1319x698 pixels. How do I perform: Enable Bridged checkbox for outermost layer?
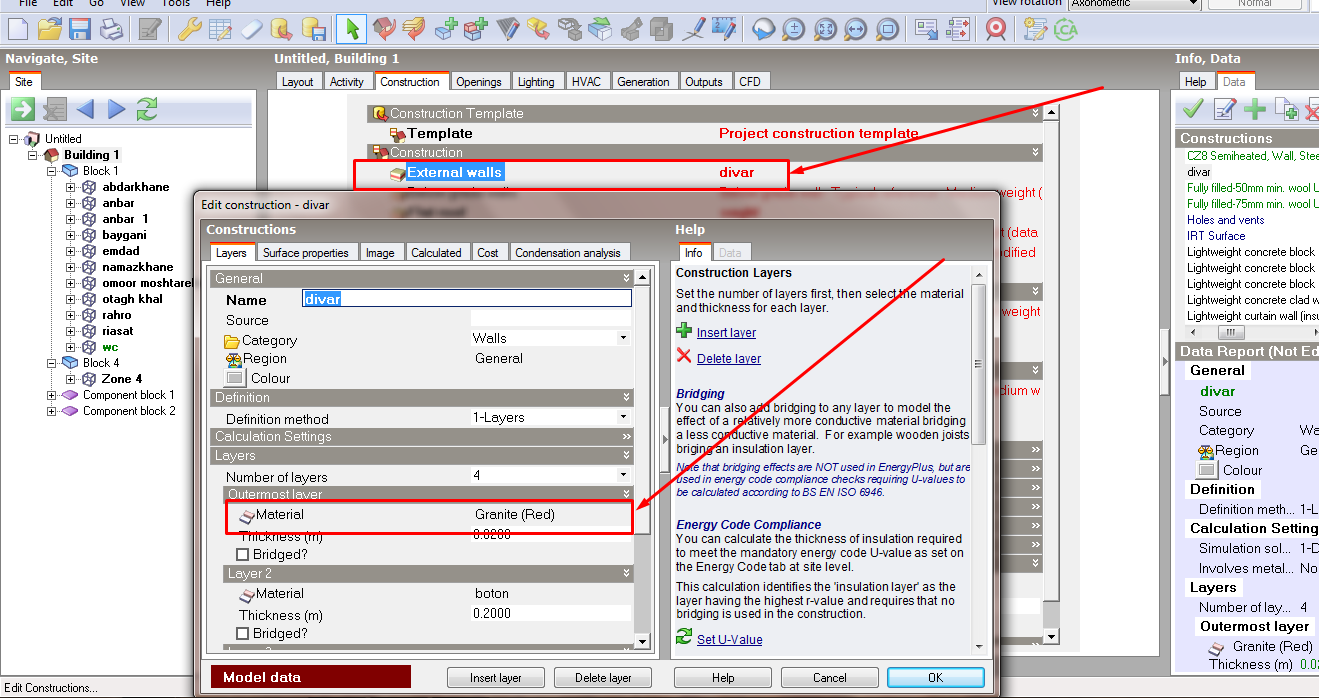tap(243, 554)
